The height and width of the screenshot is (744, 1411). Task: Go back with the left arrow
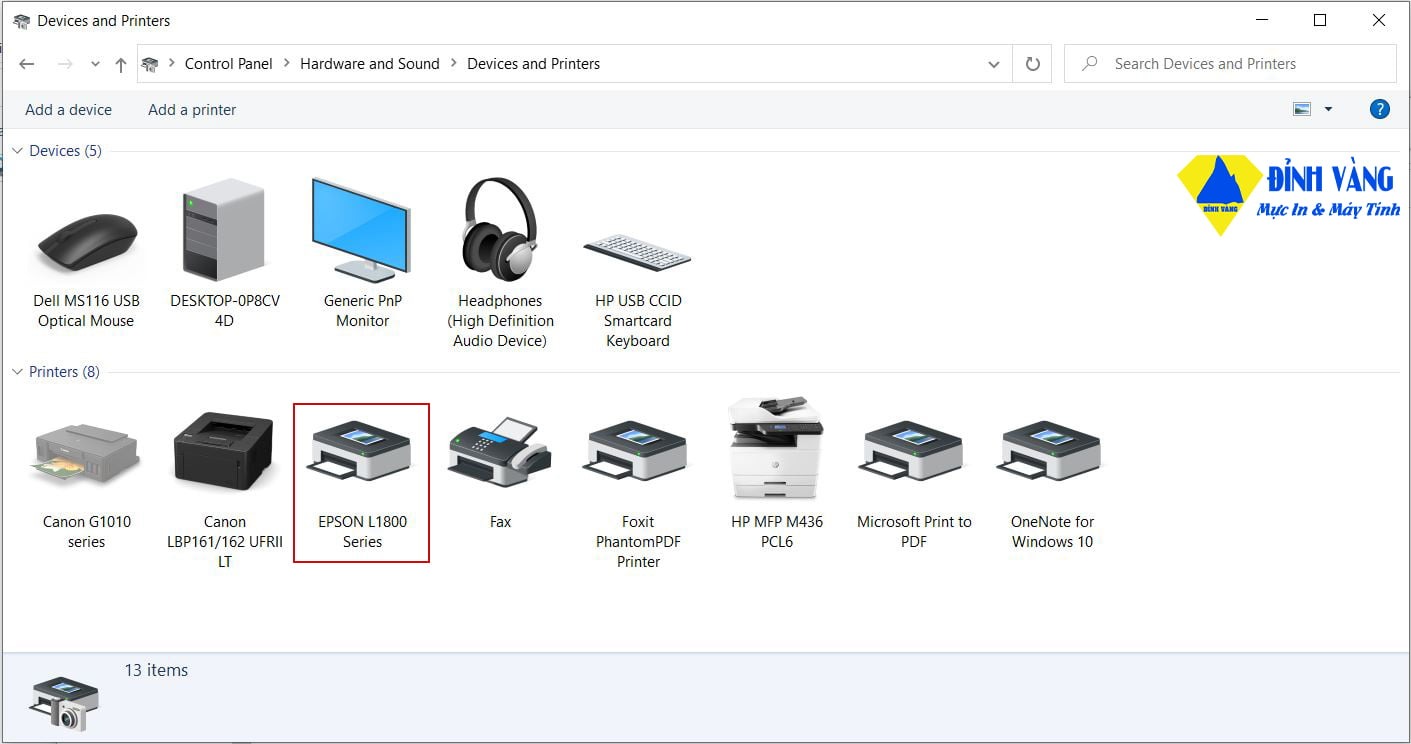point(27,64)
